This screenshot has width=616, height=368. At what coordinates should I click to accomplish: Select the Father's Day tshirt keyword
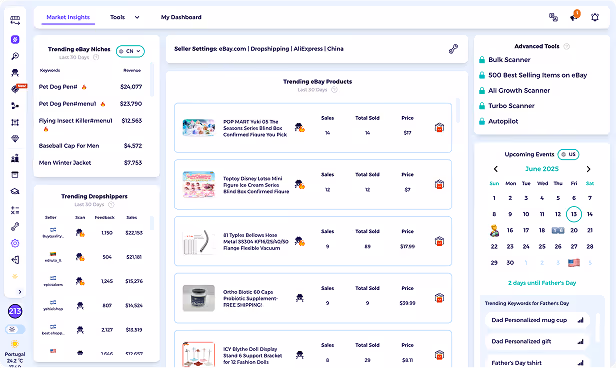(537, 363)
